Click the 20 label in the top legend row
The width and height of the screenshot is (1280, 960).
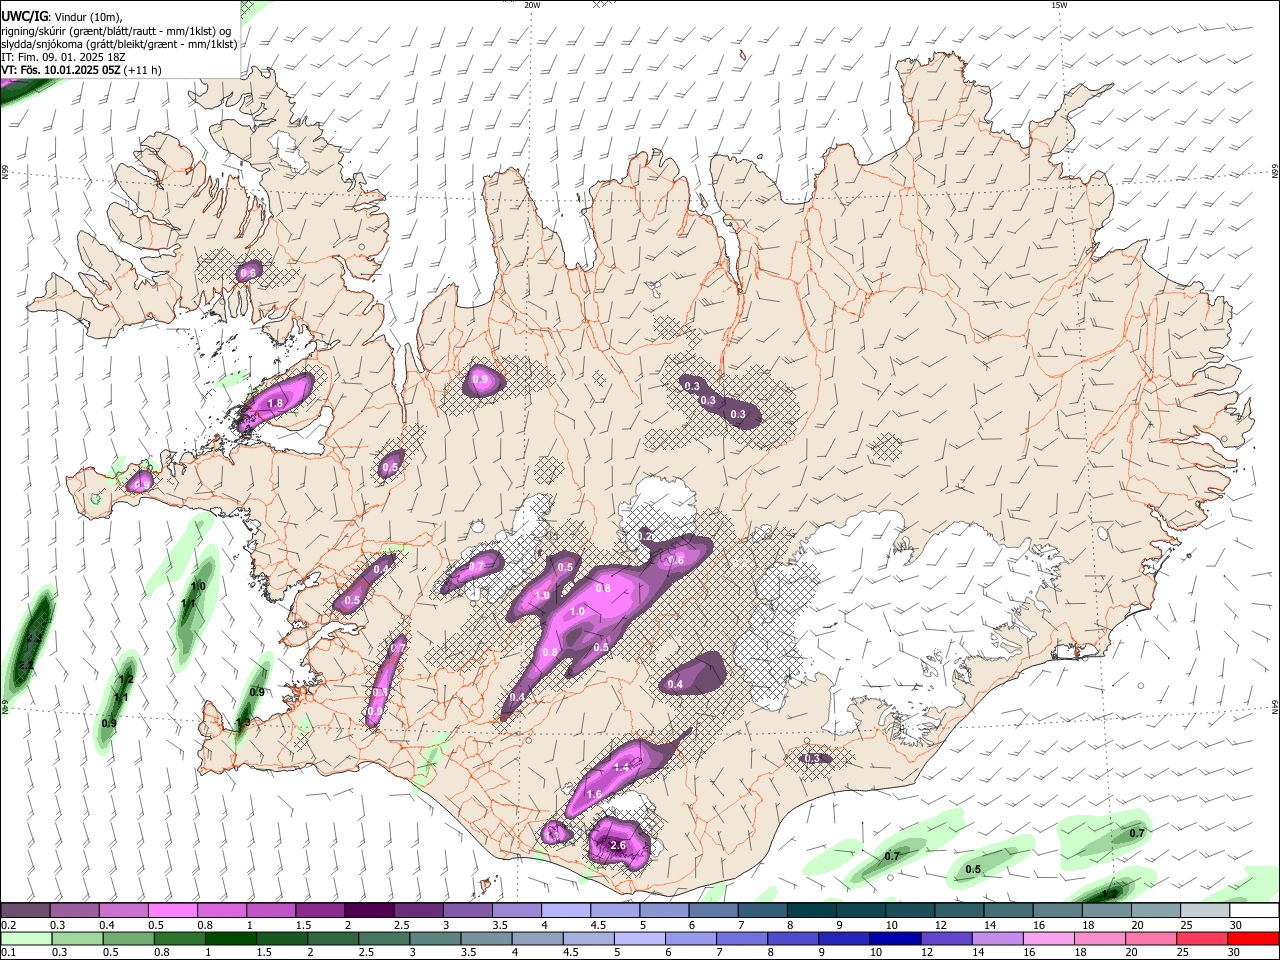[x=1137, y=925]
